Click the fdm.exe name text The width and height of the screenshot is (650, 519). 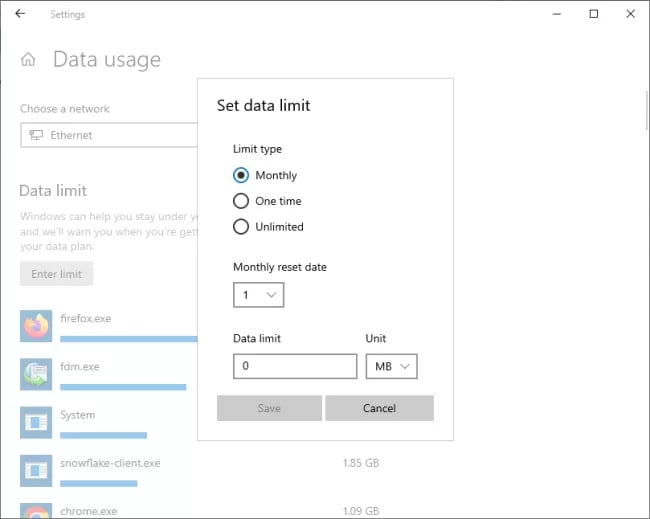(x=80, y=366)
